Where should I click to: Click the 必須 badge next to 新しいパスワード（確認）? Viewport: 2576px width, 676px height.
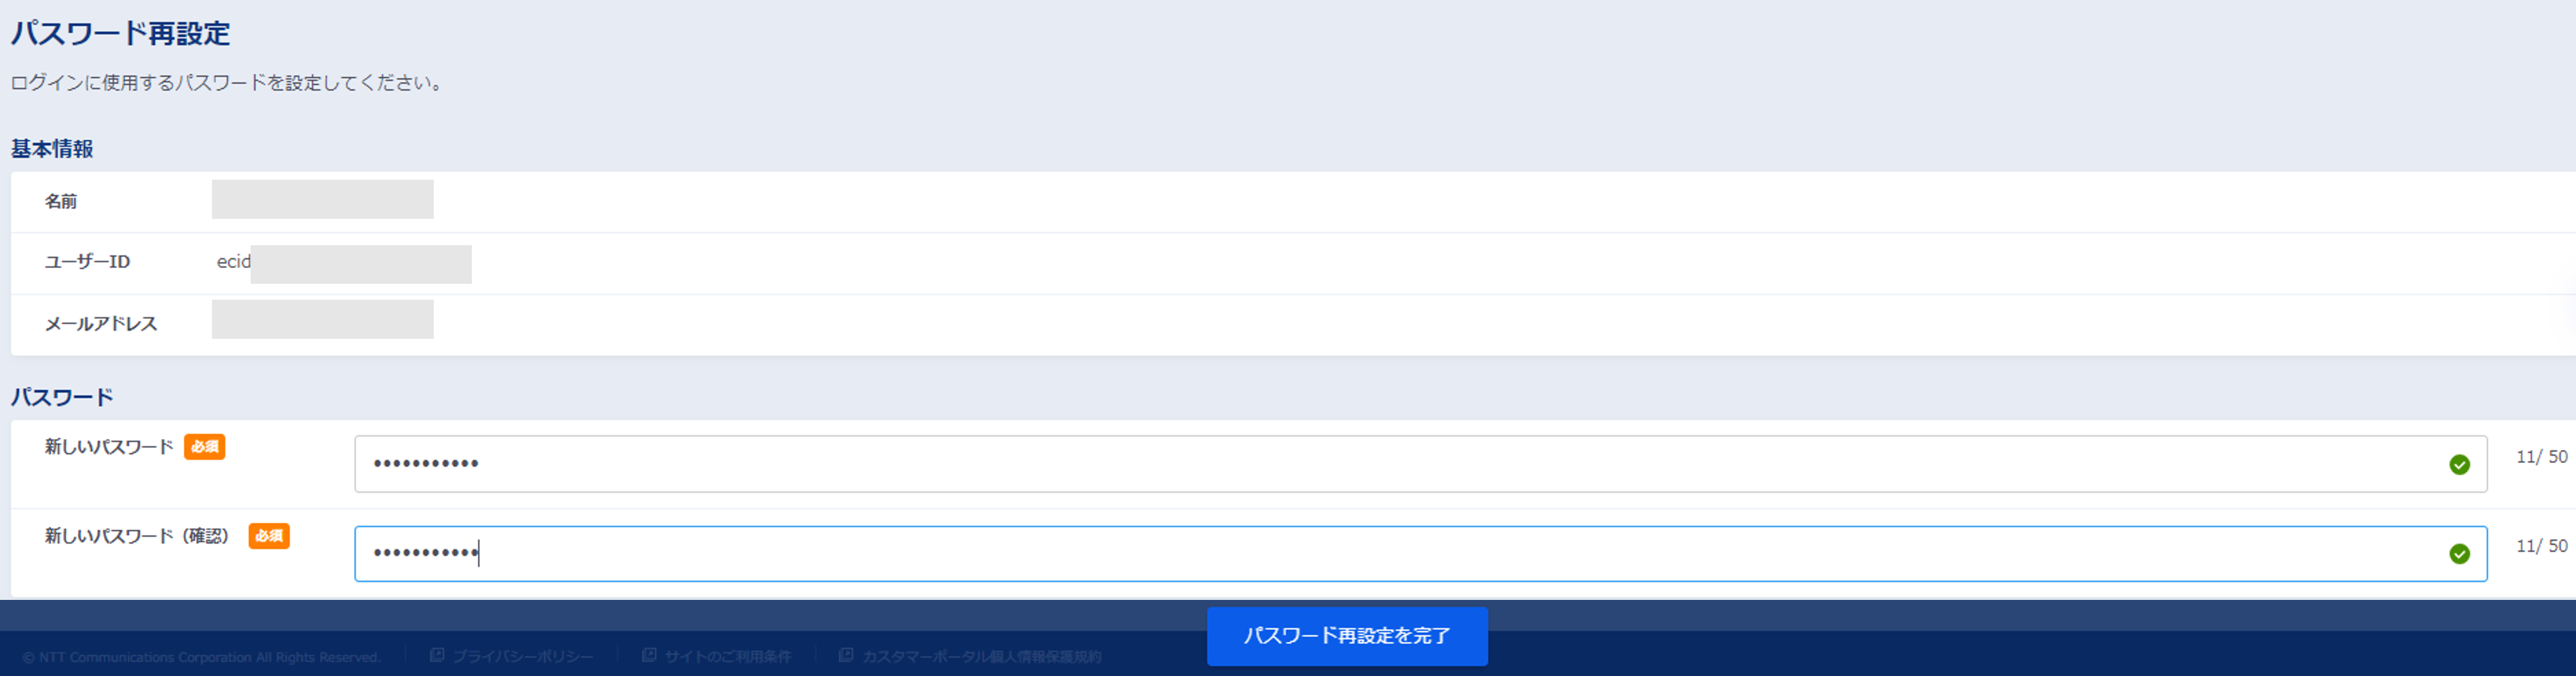[x=269, y=536]
